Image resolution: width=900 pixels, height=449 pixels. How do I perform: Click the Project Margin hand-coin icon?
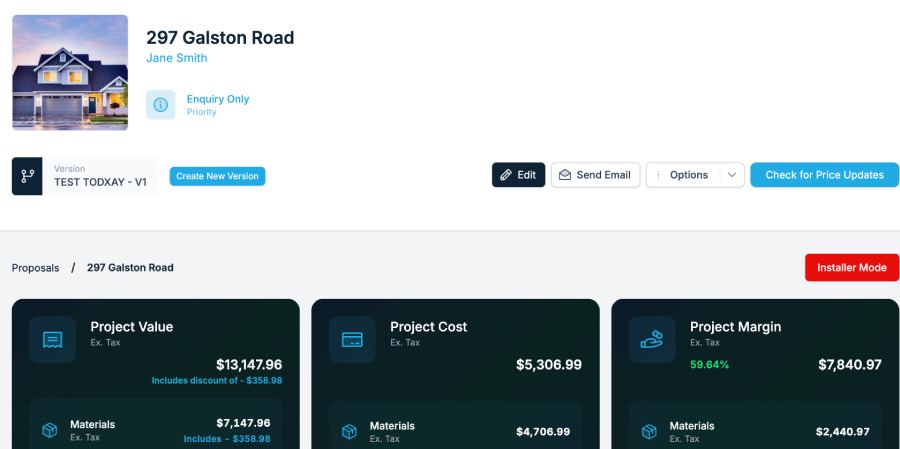click(x=652, y=340)
